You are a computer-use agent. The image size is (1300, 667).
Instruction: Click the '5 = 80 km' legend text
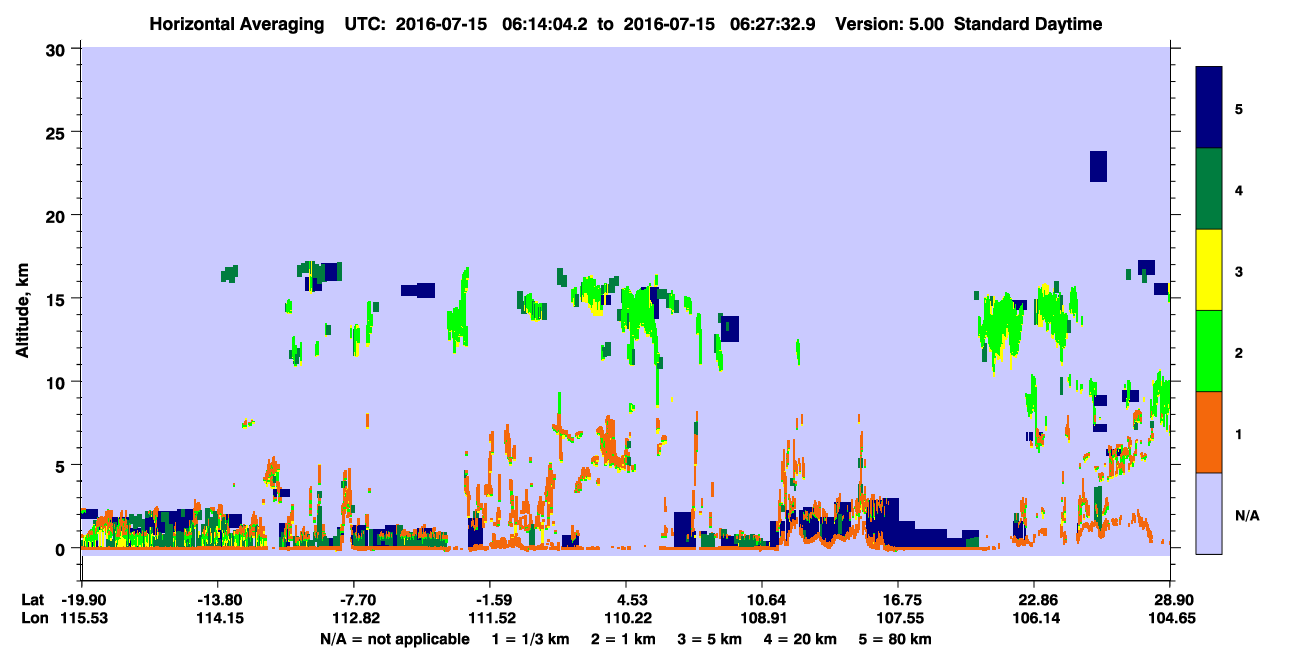896,639
